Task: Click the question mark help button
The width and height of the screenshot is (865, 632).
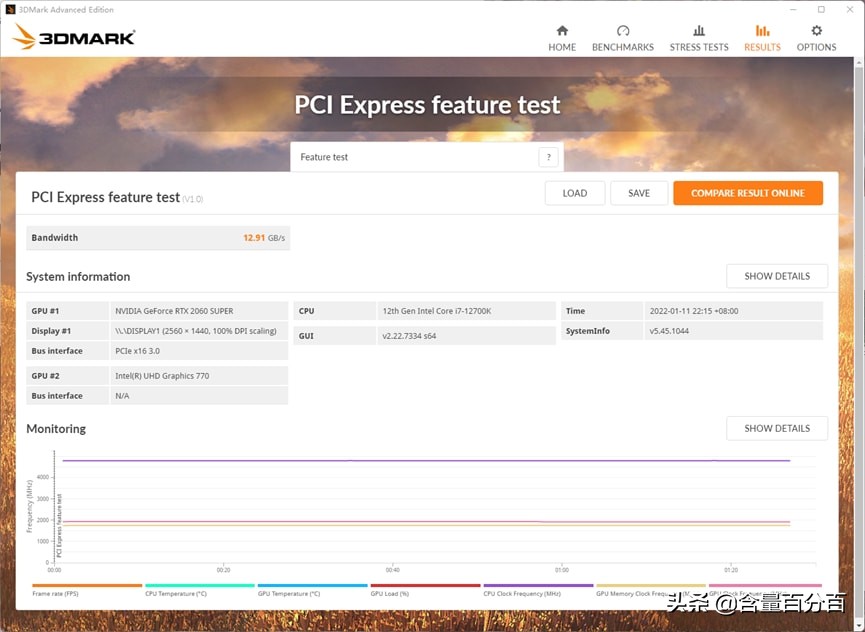Action: click(548, 157)
